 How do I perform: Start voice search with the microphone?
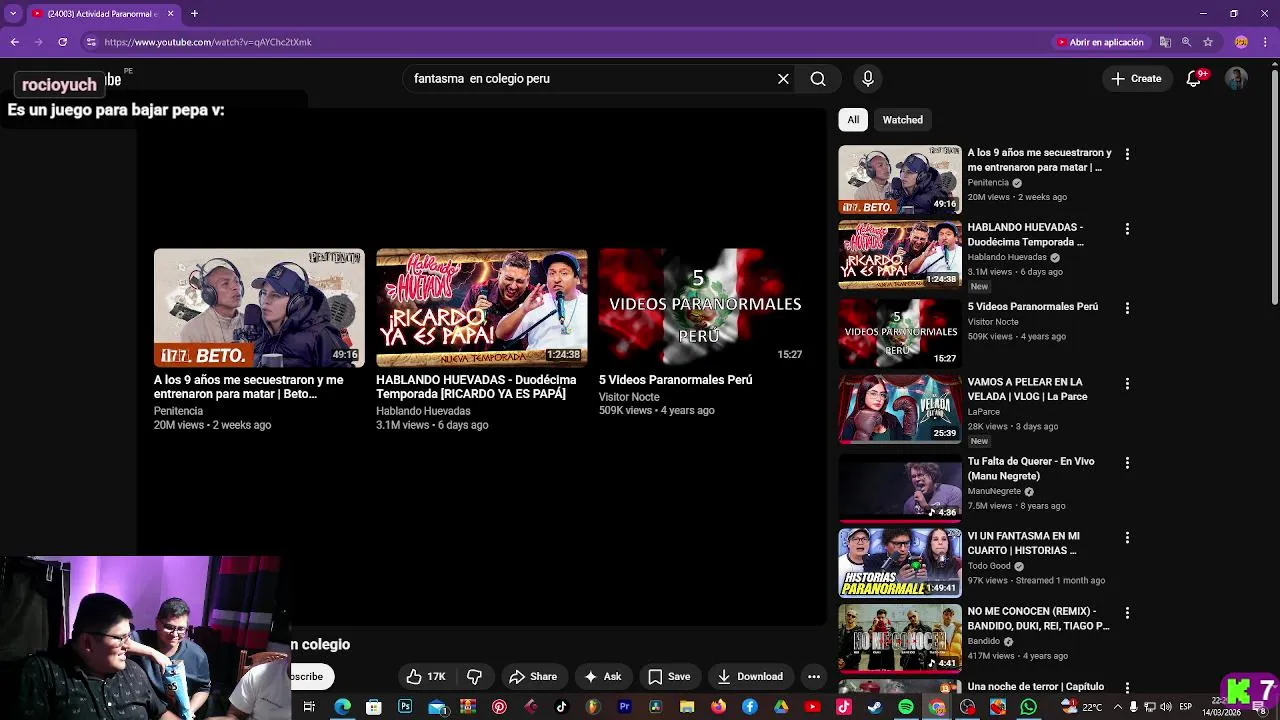[x=867, y=79]
